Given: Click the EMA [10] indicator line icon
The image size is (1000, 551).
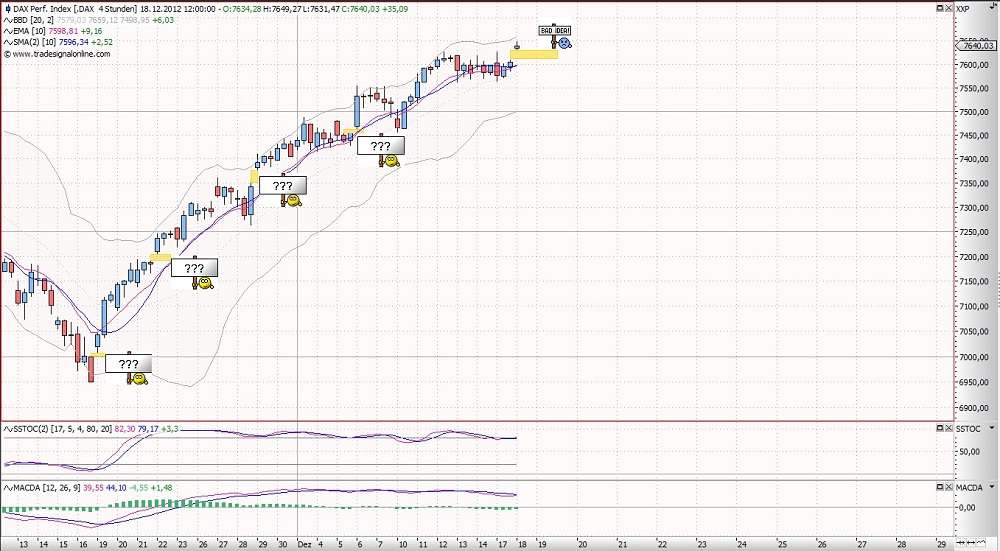Looking at the screenshot, I should [x=8, y=31].
